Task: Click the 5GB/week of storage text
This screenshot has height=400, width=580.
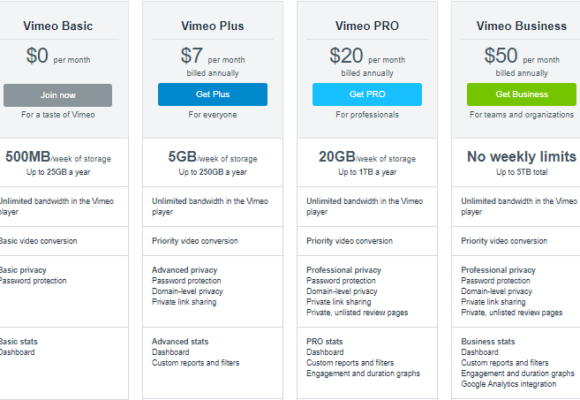Action: point(213,157)
